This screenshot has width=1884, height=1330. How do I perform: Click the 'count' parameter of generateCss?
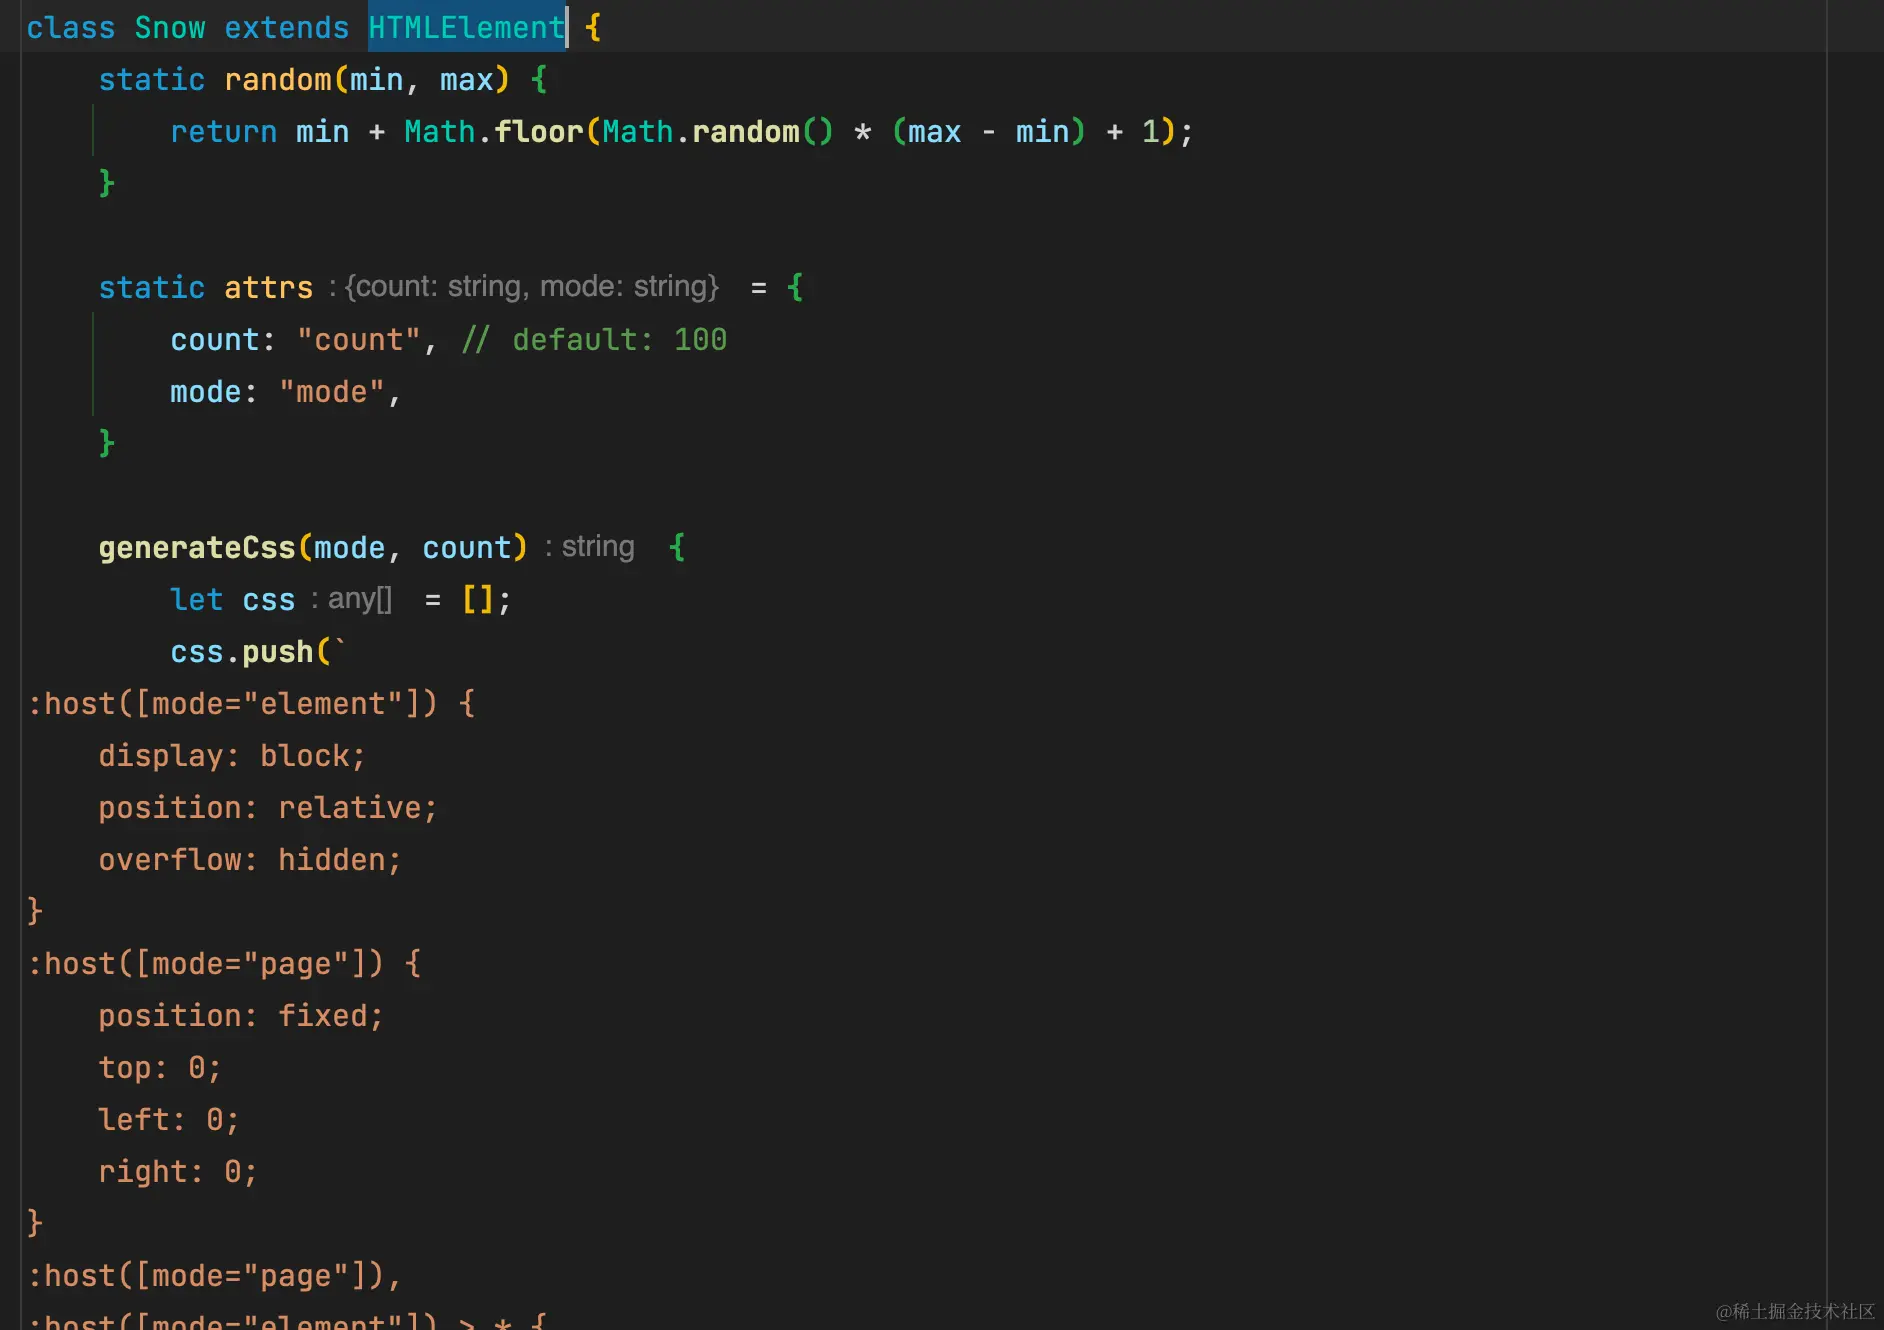[467, 547]
